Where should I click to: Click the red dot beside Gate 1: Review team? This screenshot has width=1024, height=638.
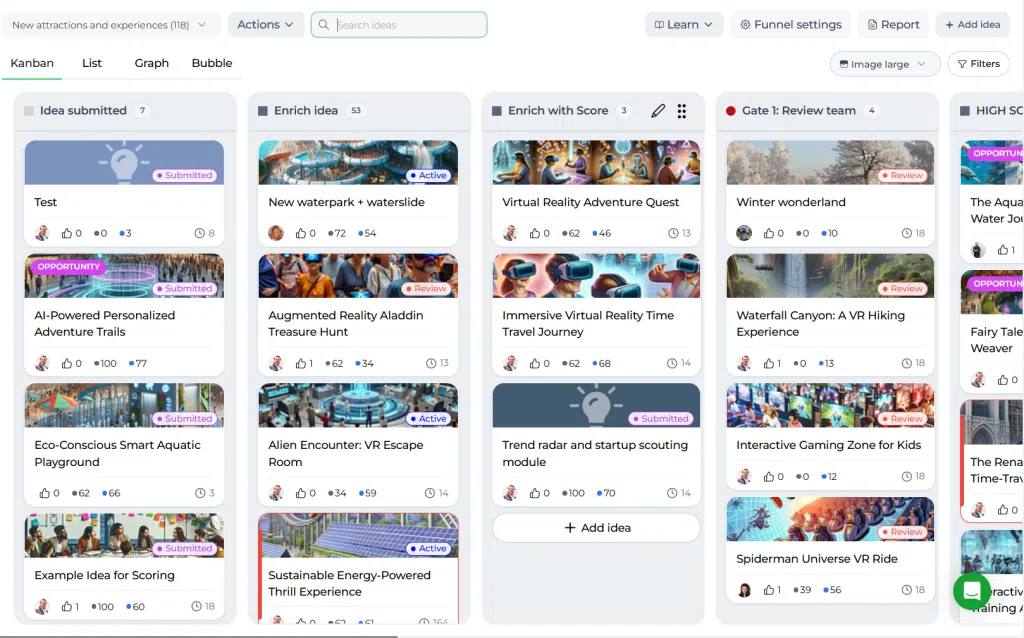[731, 111]
